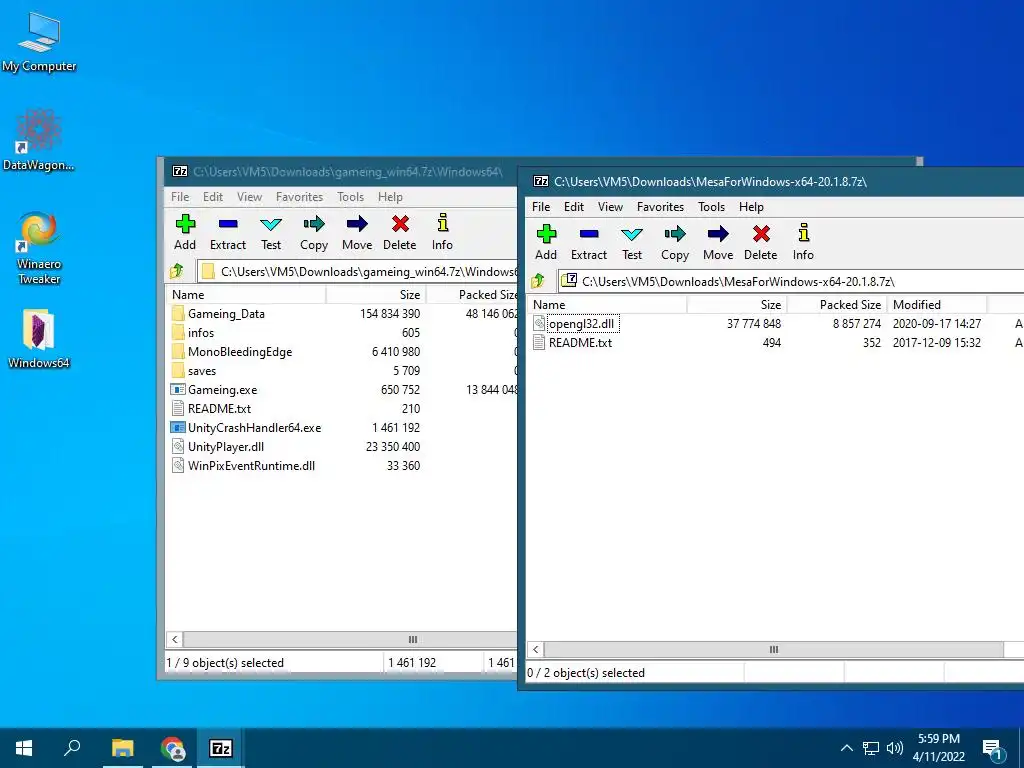Open File Explorer from taskbar
This screenshot has width=1024, height=768.
(x=122, y=748)
